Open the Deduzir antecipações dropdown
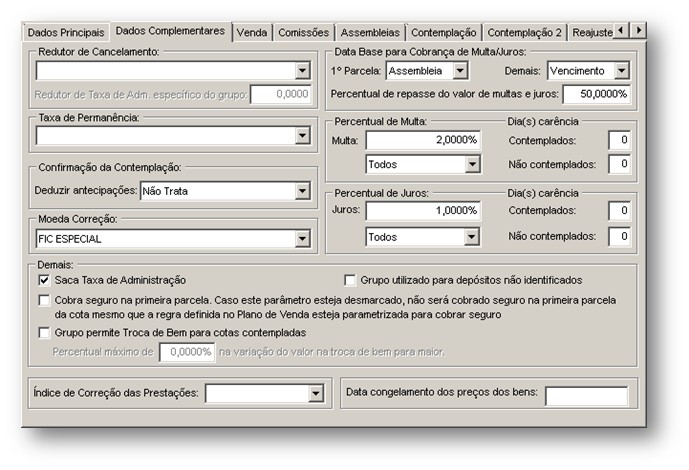689x470 pixels. click(302, 191)
